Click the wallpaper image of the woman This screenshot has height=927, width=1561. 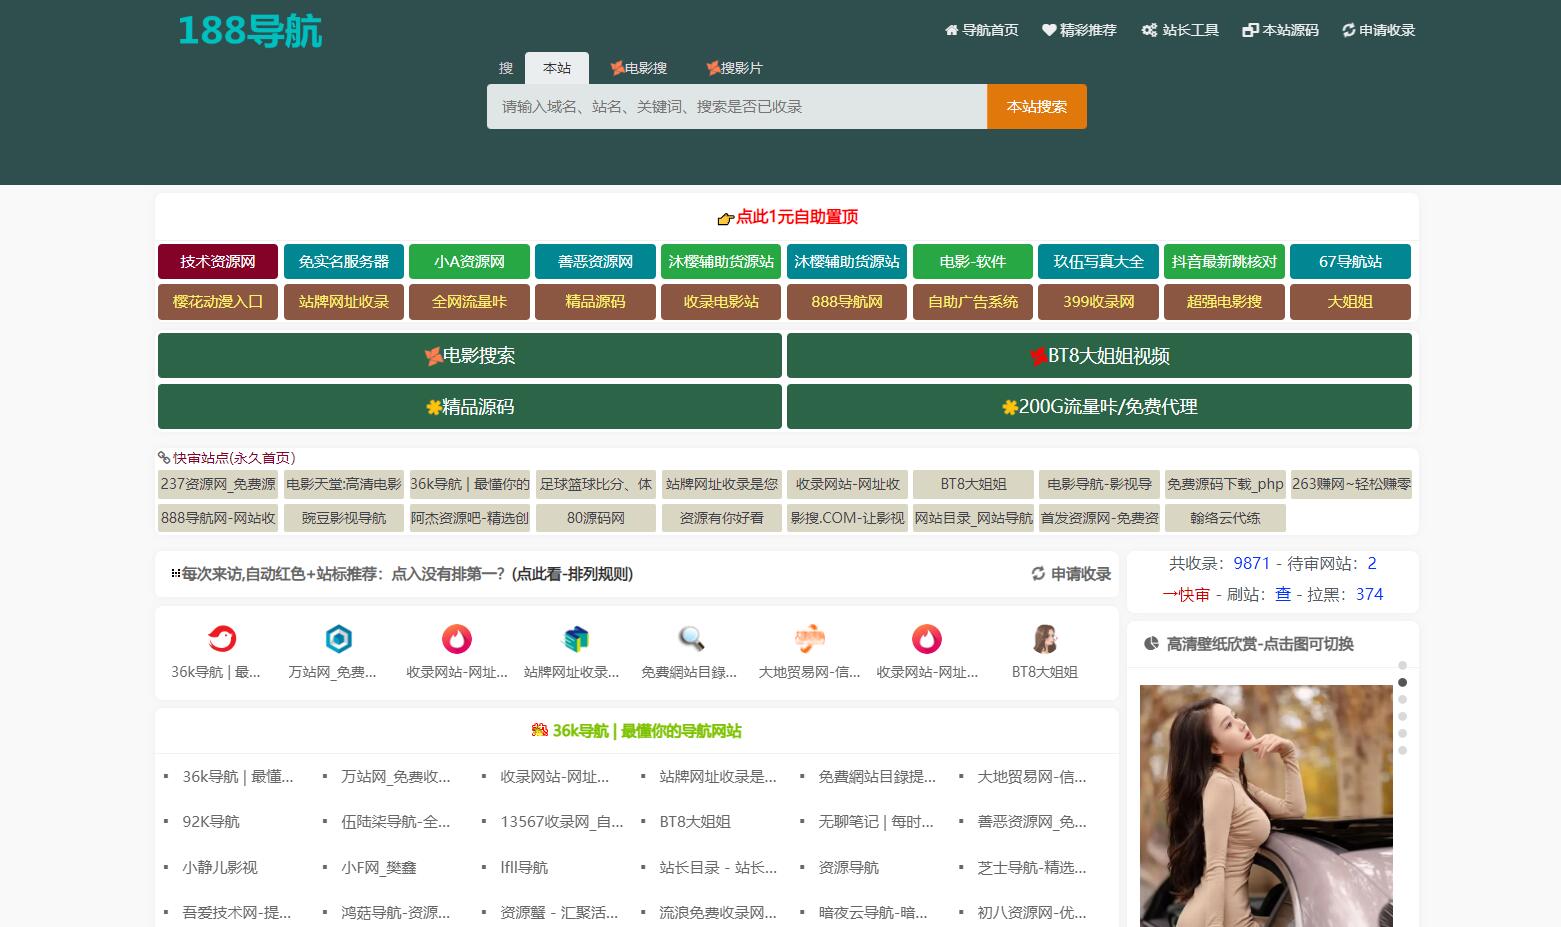point(1265,805)
